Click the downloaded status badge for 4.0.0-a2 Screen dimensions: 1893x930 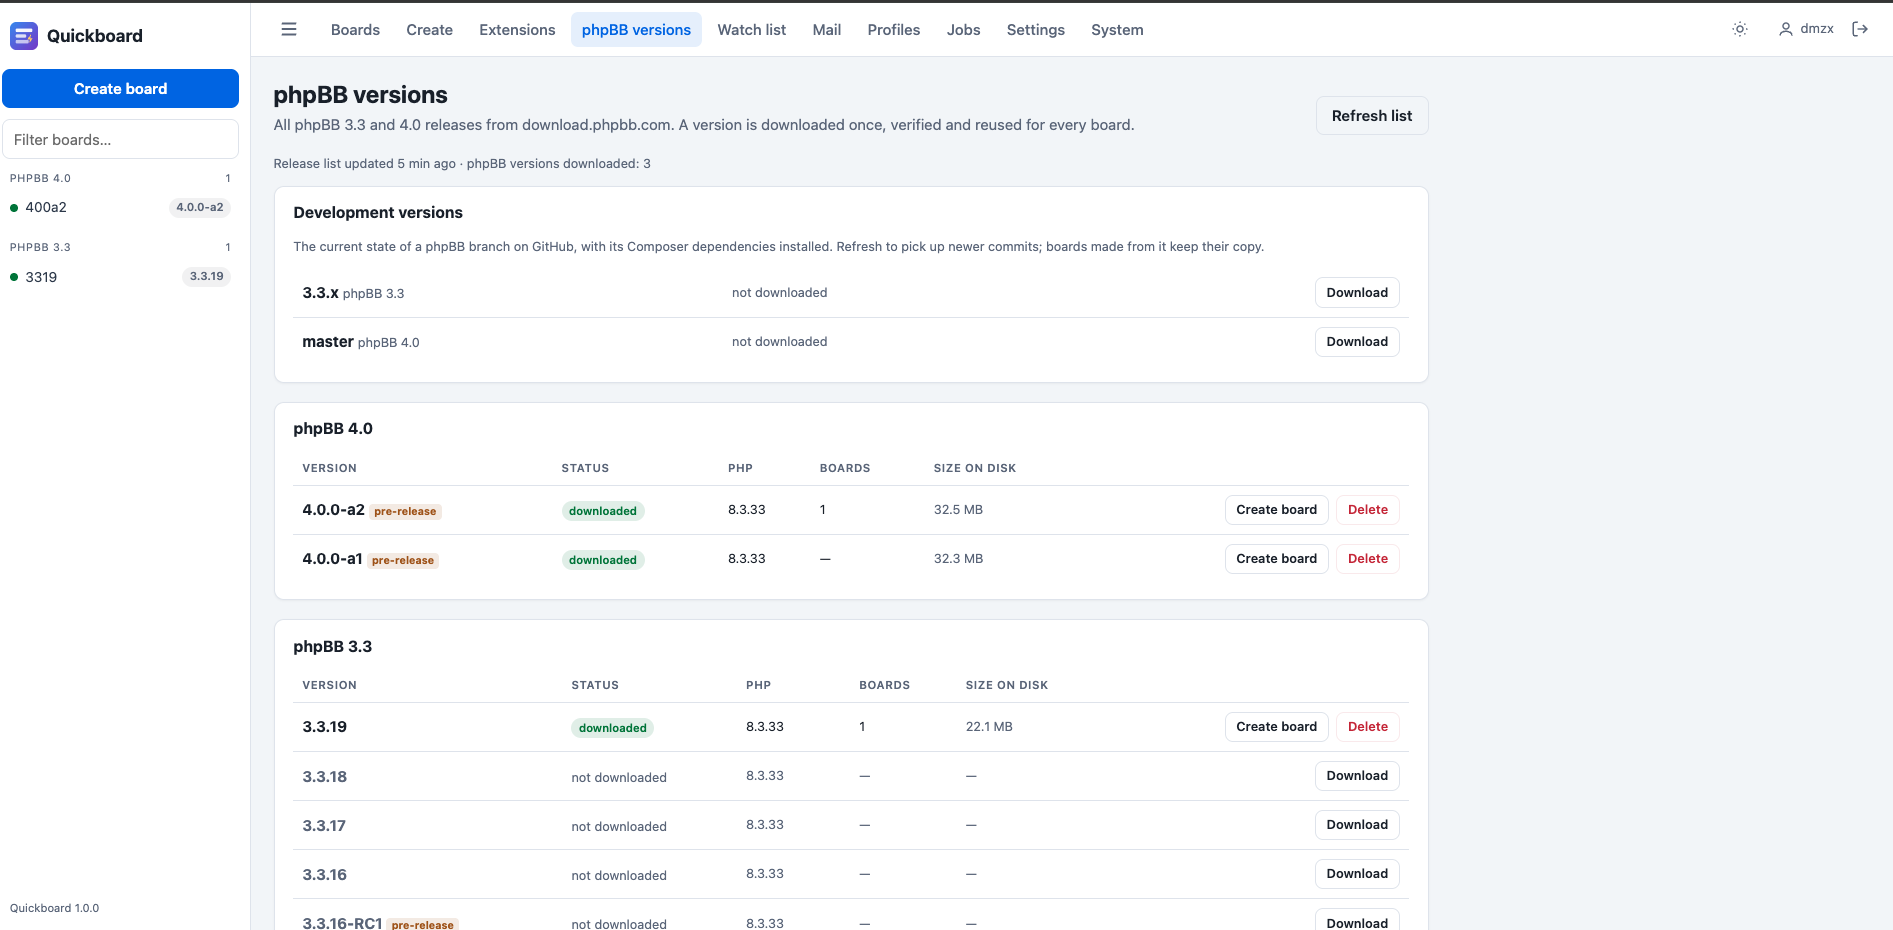(x=603, y=511)
